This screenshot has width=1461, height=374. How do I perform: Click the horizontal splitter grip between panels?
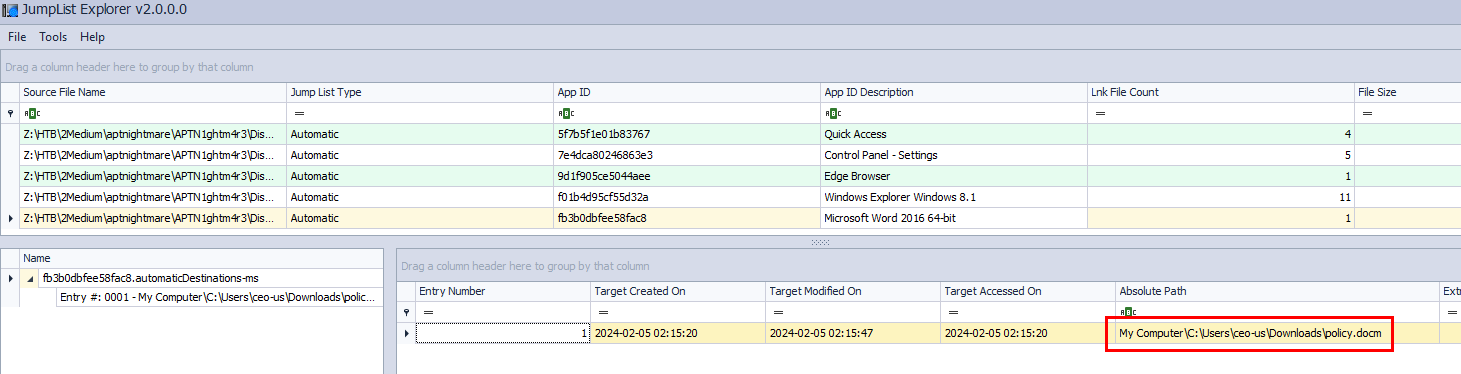tap(820, 242)
